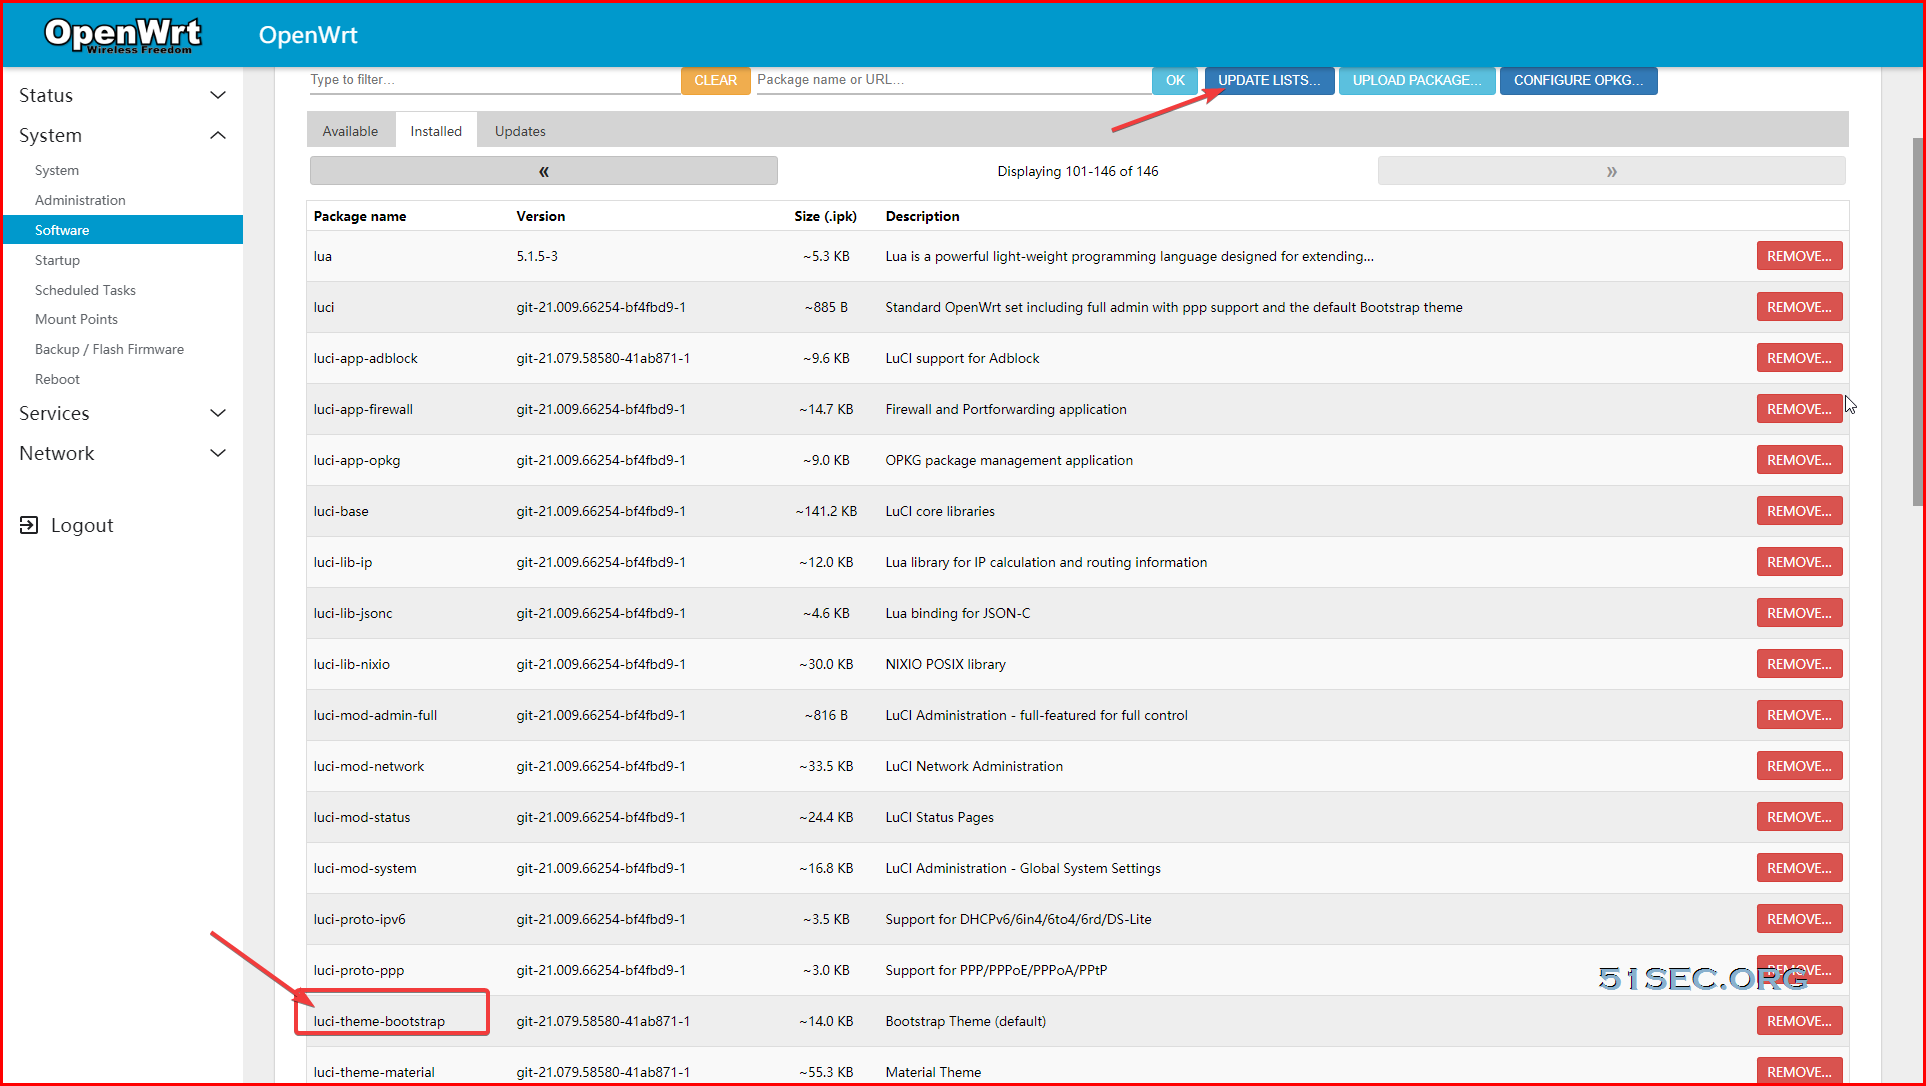Screen dimensions: 1926x1086
Task: Focus the Package name or URL field
Action: tap(953, 80)
